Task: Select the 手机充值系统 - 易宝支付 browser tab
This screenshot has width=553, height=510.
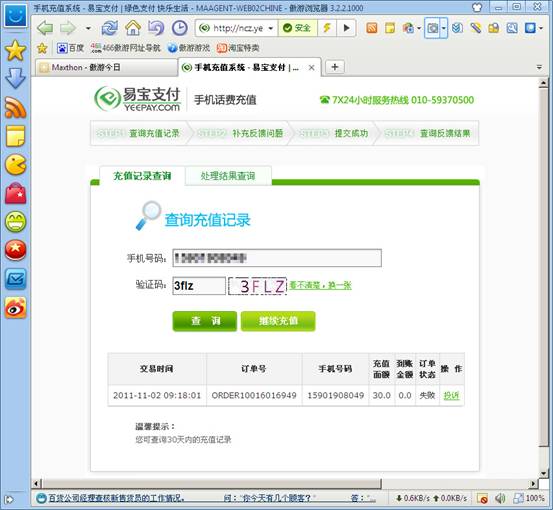Action: tap(246, 67)
